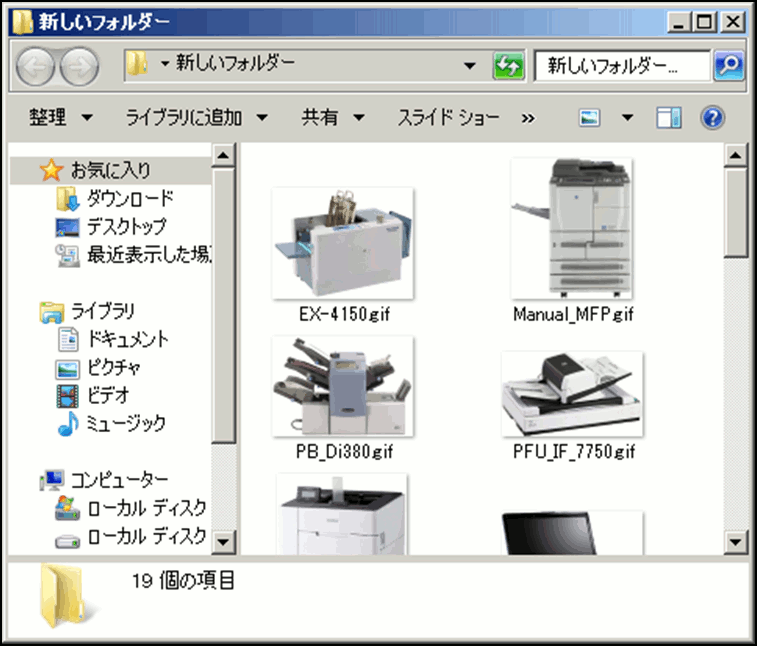This screenshot has height=646, width=757.
Task: Click file list scrollbar down arrow
Action: (x=736, y=541)
